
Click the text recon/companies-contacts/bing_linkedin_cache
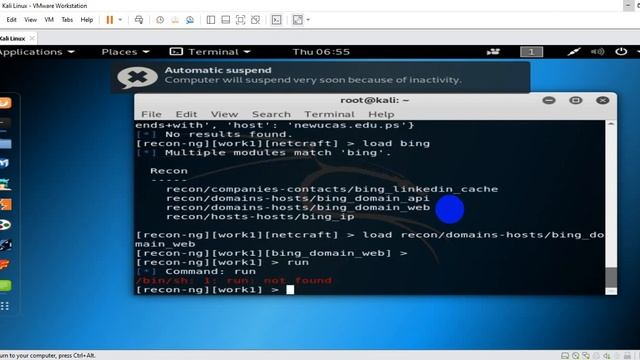(332, 189)
